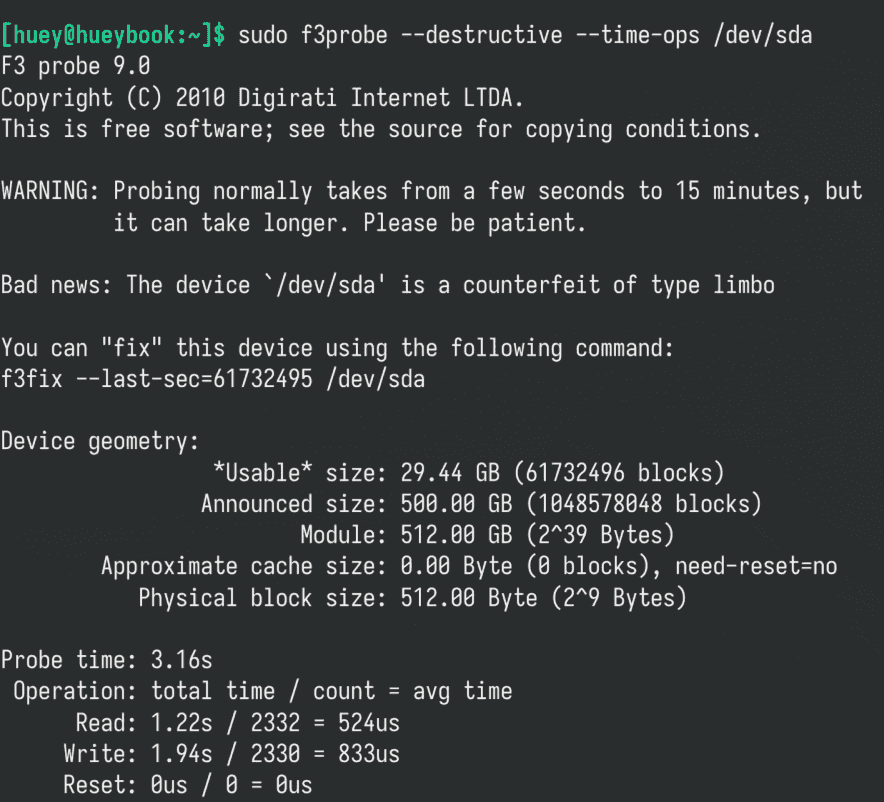Click the Read average time 524us
The width and height of the screenshot is (884, 802).
coord(369,722)
